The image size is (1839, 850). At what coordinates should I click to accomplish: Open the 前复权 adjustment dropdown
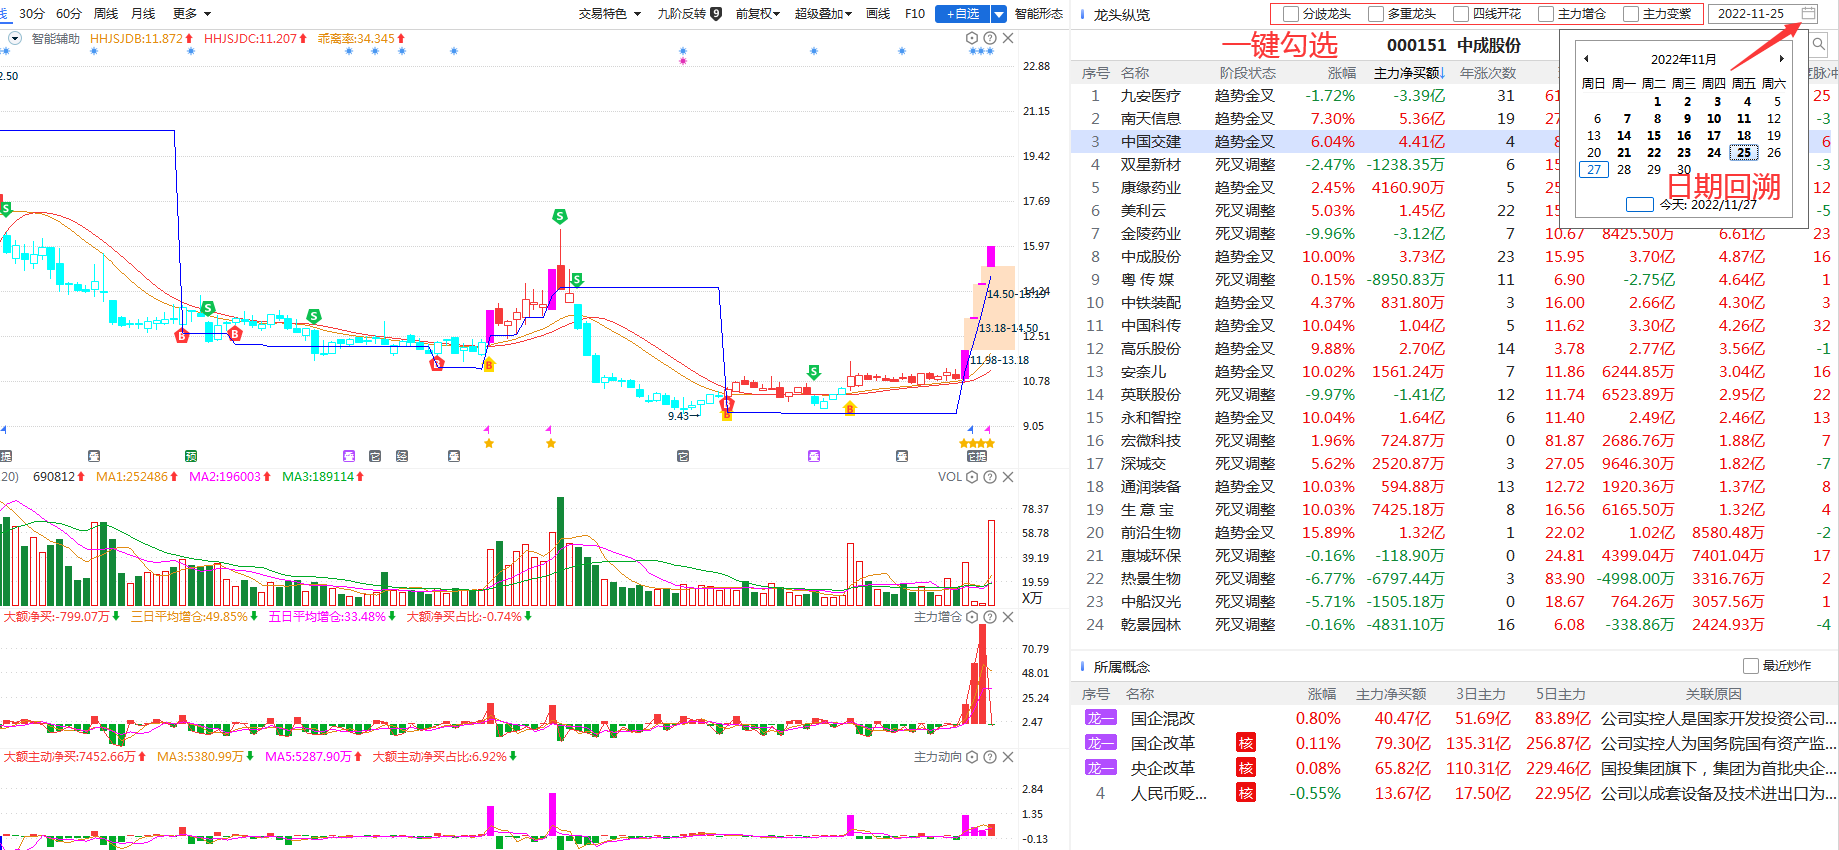coord(757,13)
